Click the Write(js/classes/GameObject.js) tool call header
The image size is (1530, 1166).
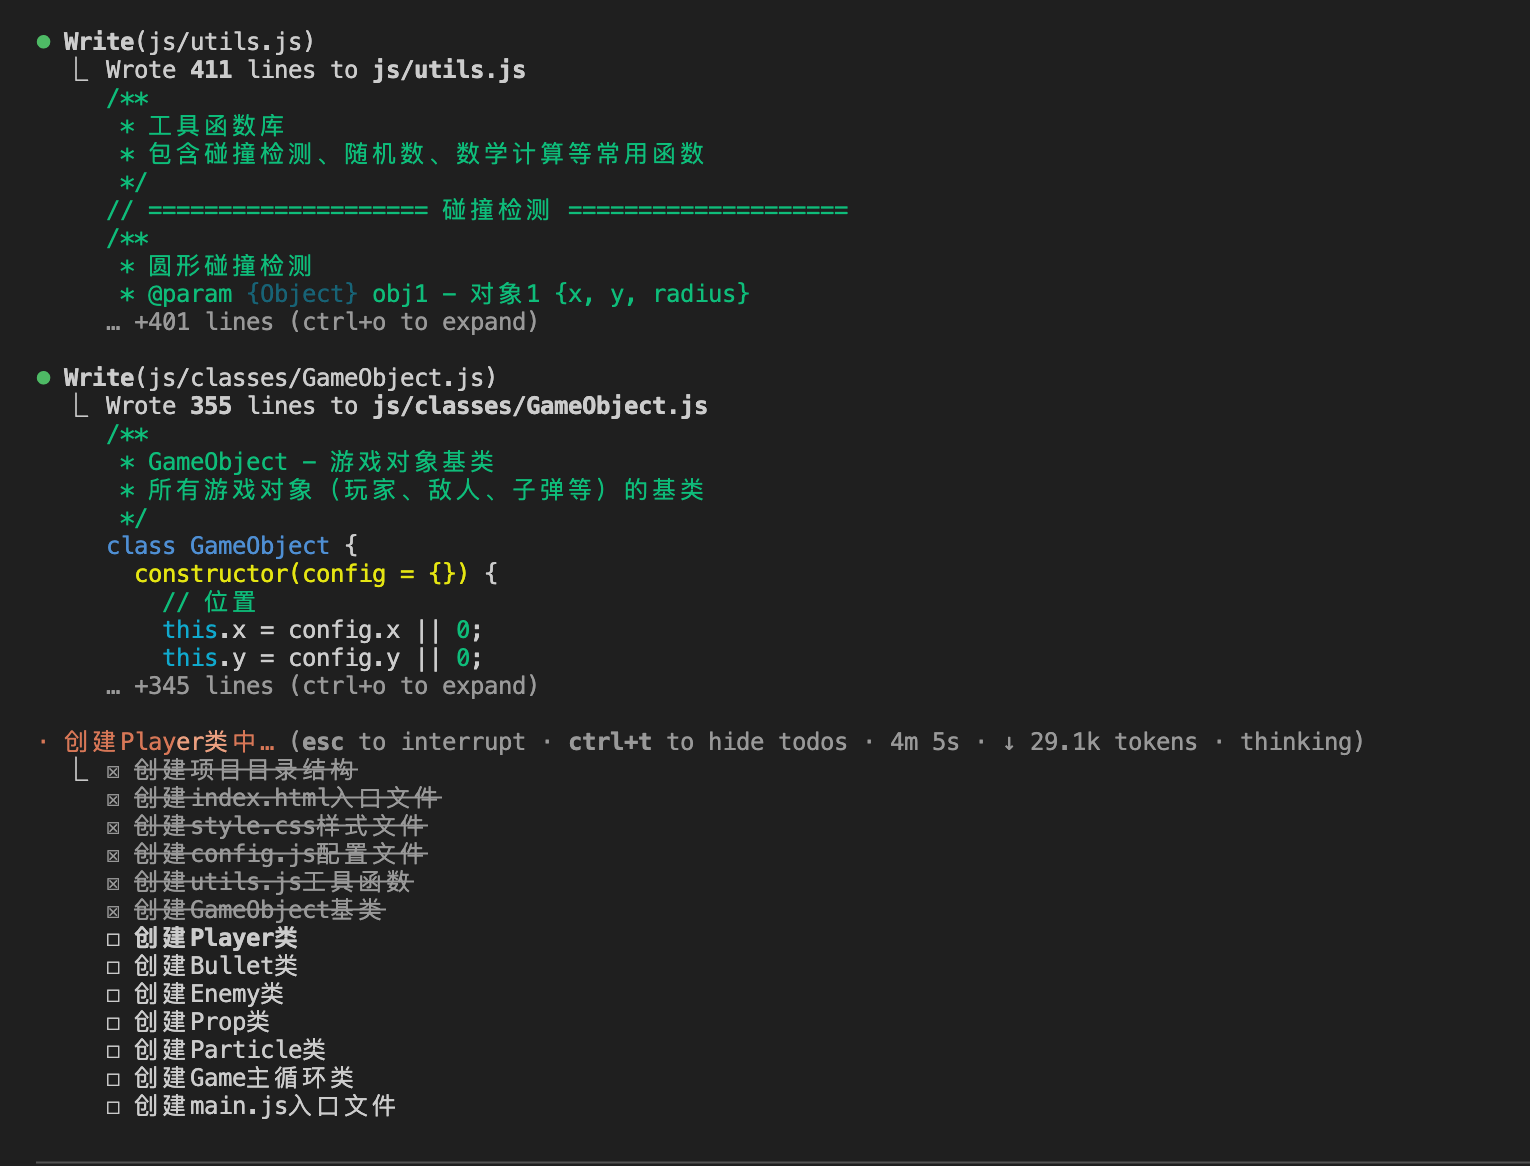[280, 378]
